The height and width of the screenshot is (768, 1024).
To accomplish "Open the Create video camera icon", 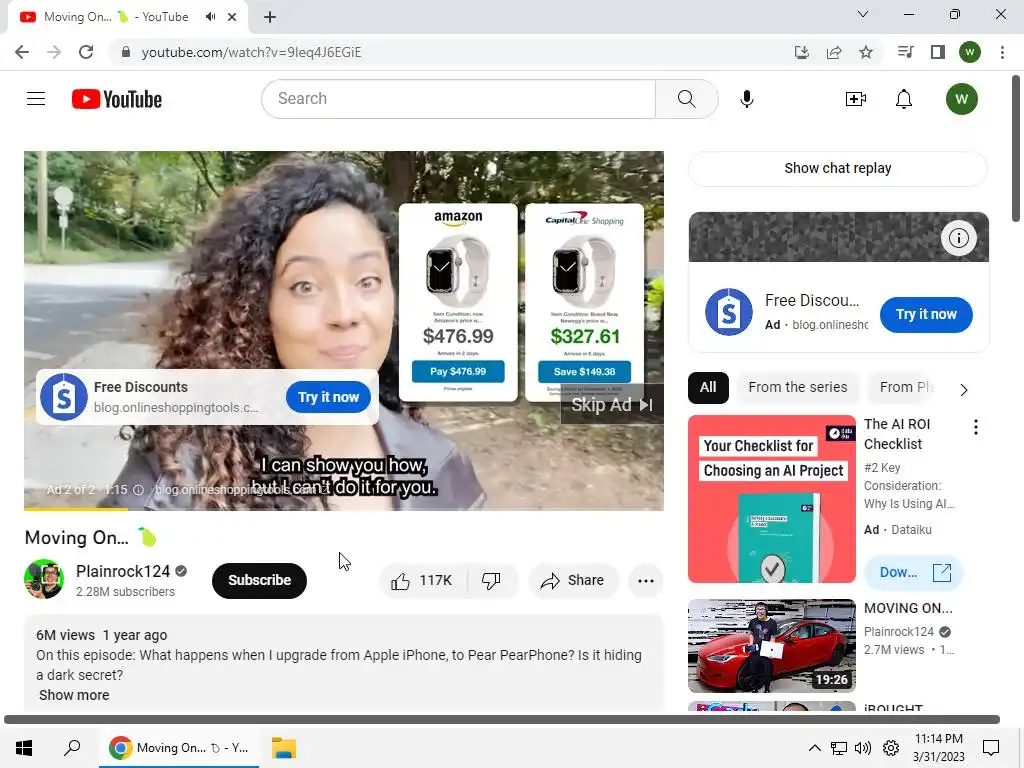I will pos(856,99).
